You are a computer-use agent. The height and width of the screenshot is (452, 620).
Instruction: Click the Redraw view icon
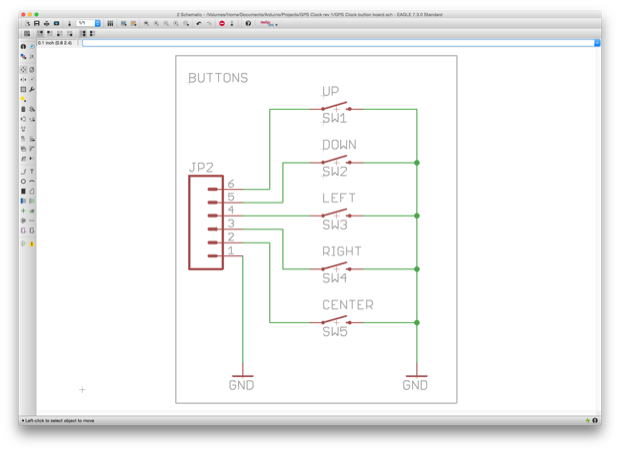tap(176, 24)
